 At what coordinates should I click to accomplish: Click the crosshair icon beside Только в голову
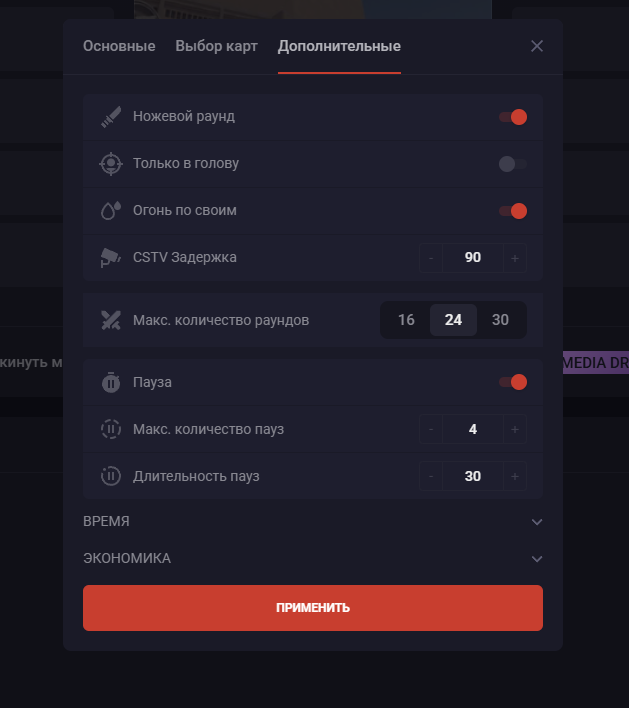(111, 164)
